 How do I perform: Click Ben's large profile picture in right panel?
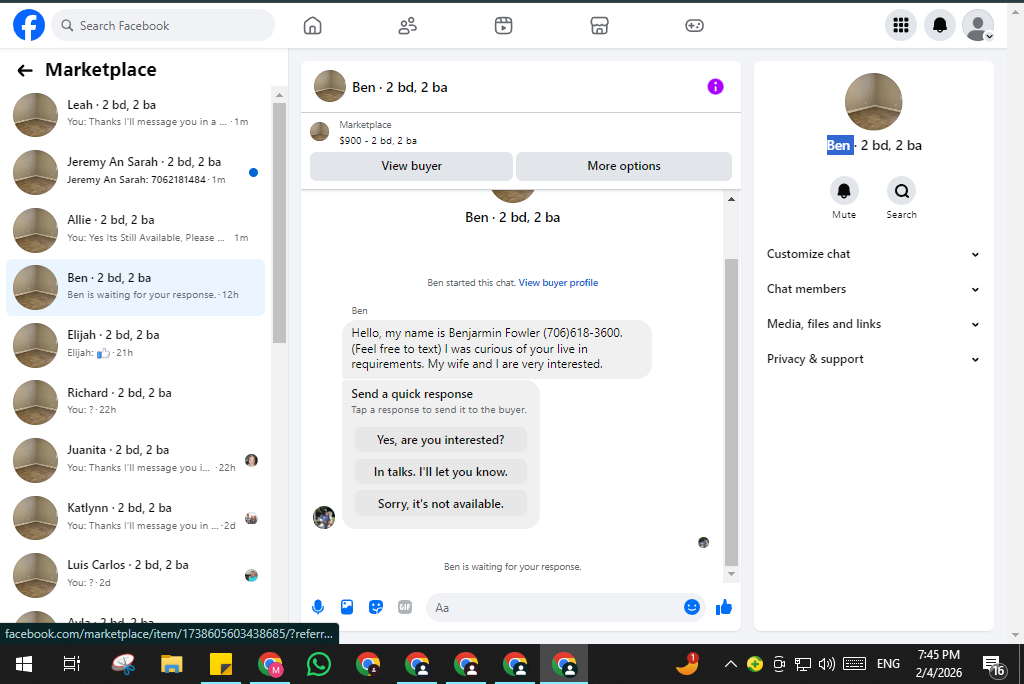[x=873, y=102]
